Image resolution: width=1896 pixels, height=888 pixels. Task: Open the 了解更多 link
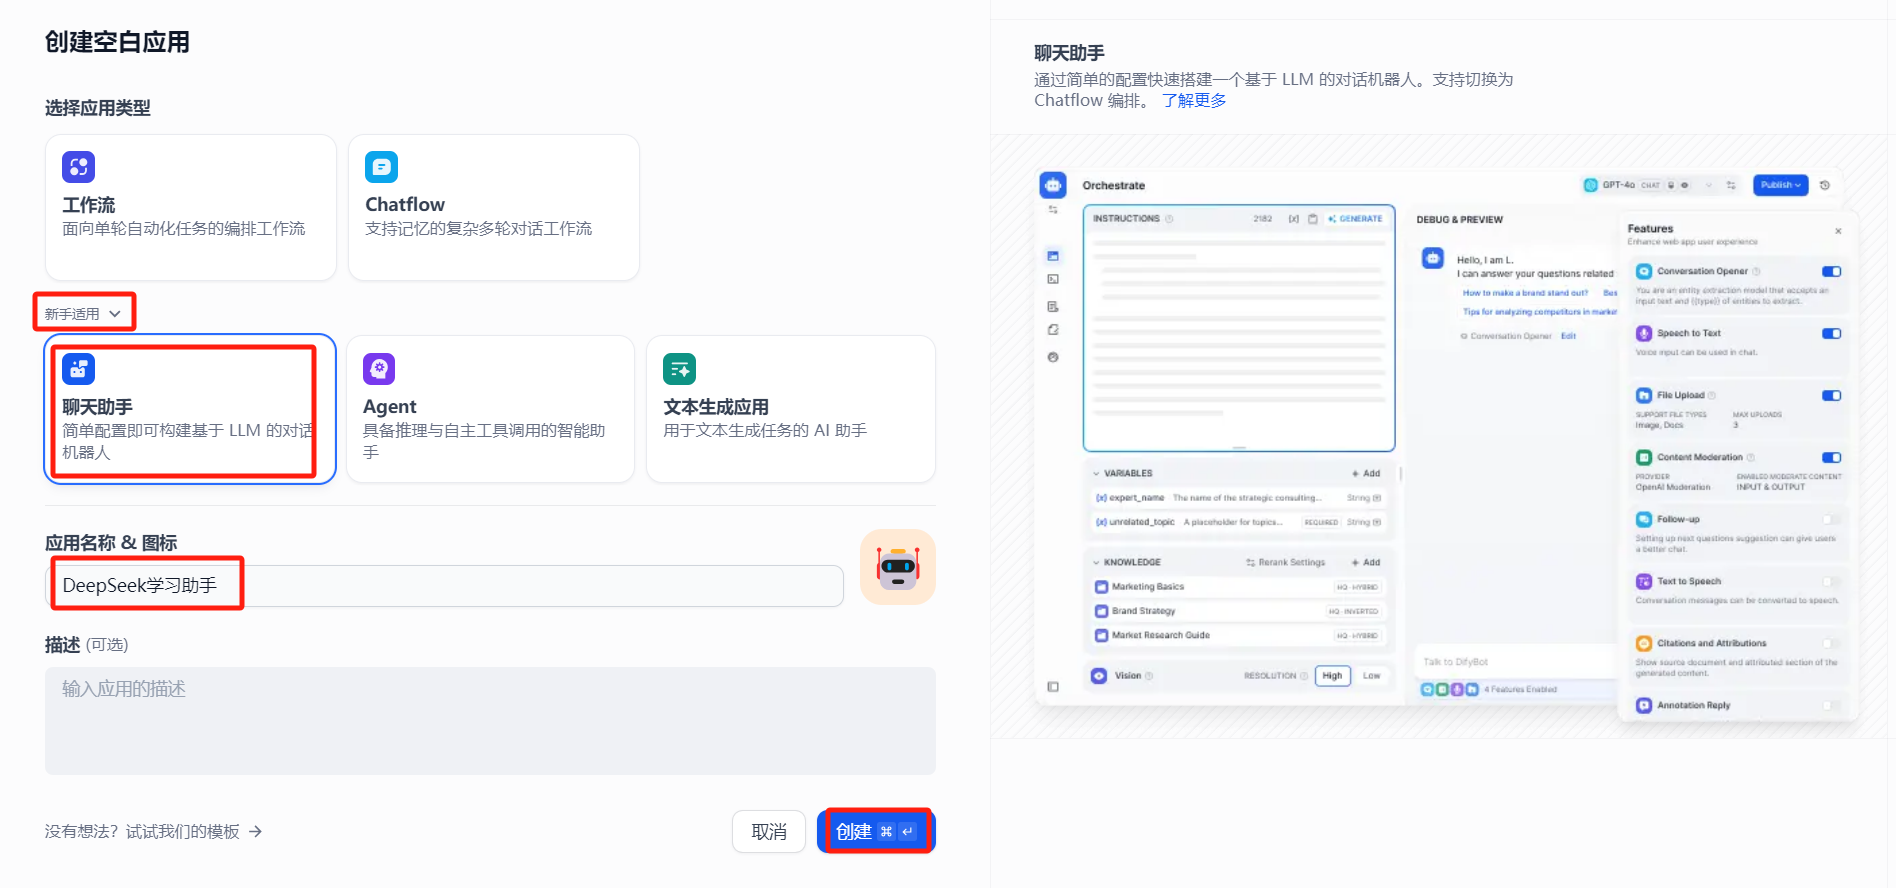click(x=1194, y=101)
